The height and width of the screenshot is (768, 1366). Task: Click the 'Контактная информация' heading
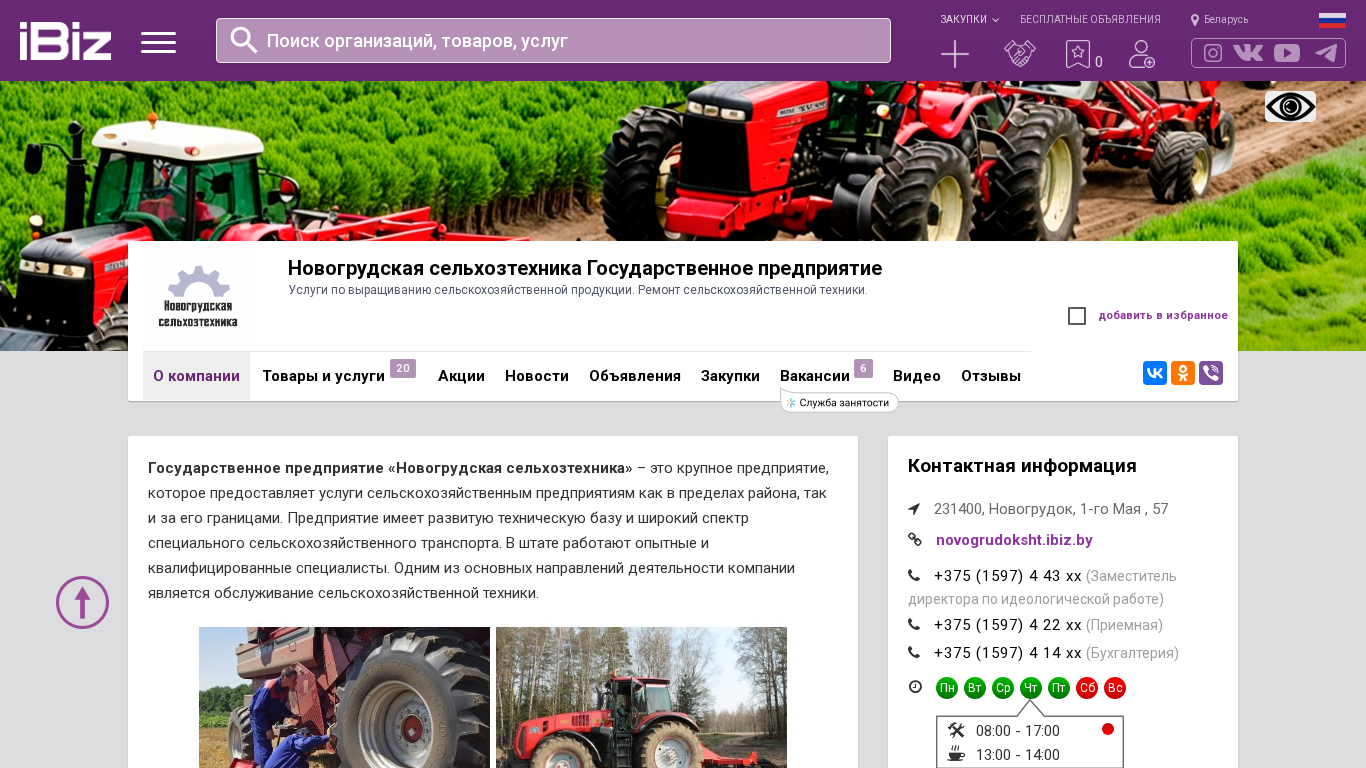[x=1022, y=466]
